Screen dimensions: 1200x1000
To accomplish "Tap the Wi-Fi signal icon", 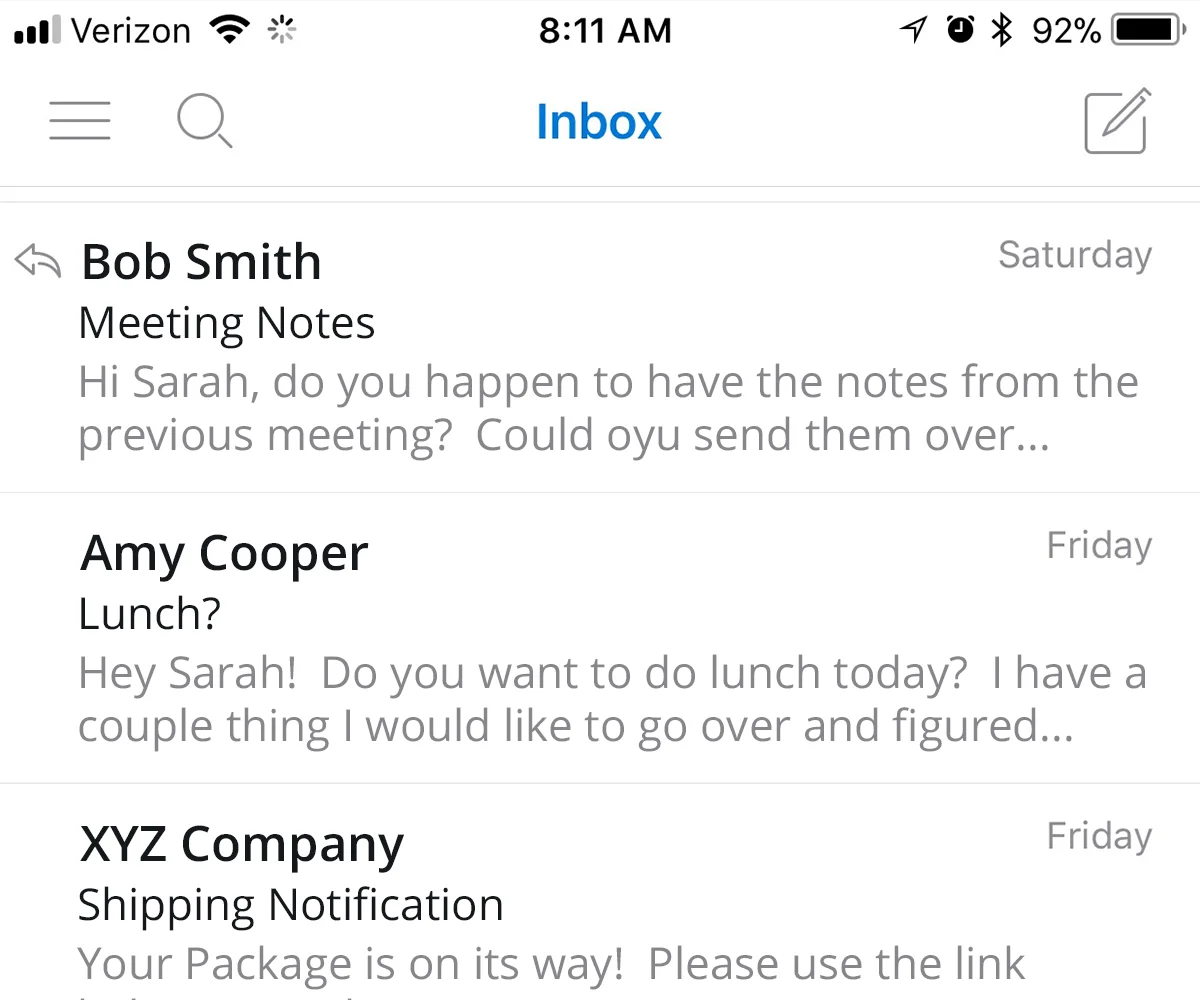I will pos(230,31).
